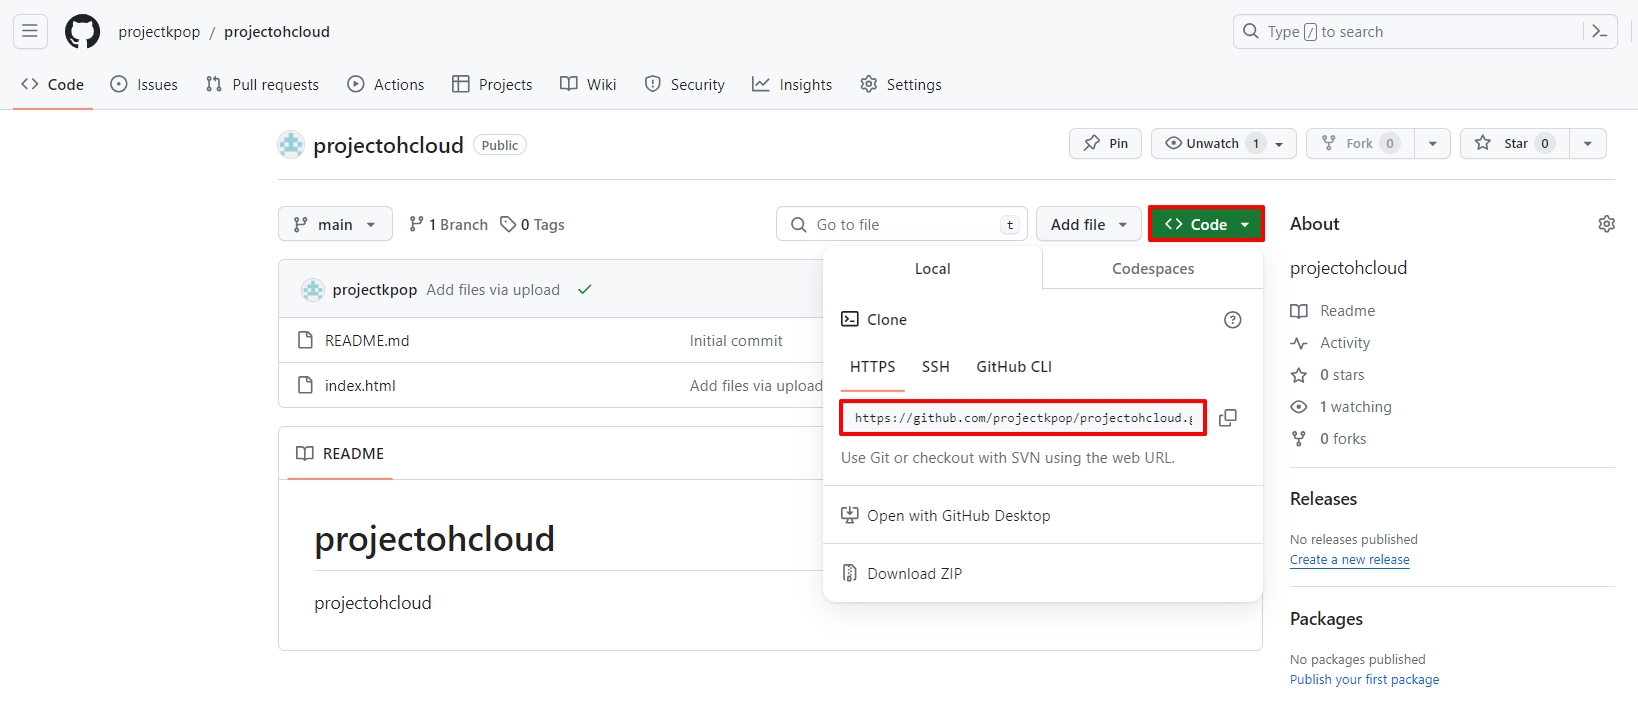View 1 Branch link
Image resolution: width=1638 pixels, height=704 pixels.
[449, 224]
